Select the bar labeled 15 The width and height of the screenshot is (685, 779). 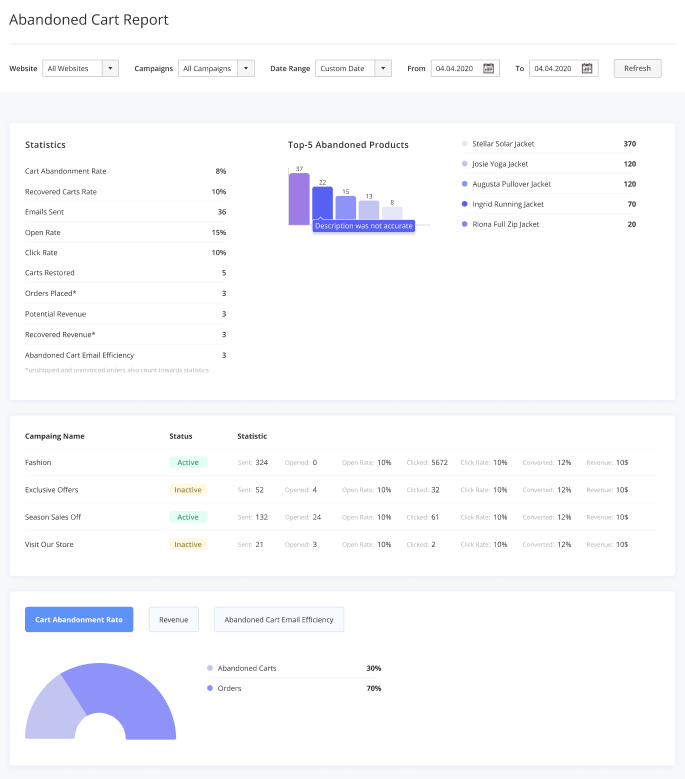pyautogui.click(x=346, y=208)
